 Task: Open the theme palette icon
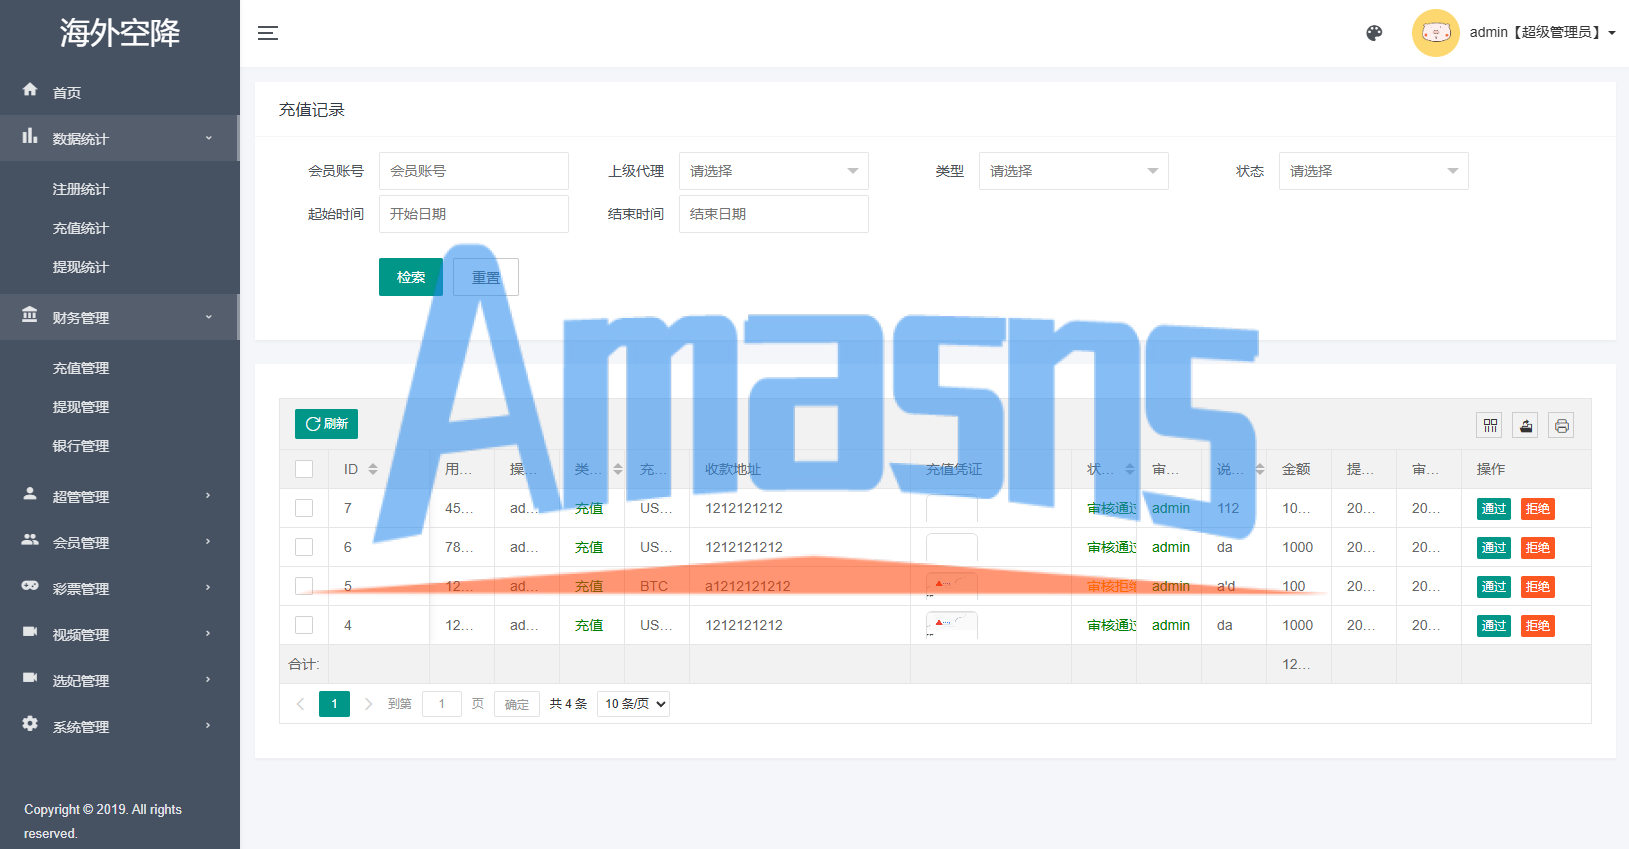(1374, 33)
